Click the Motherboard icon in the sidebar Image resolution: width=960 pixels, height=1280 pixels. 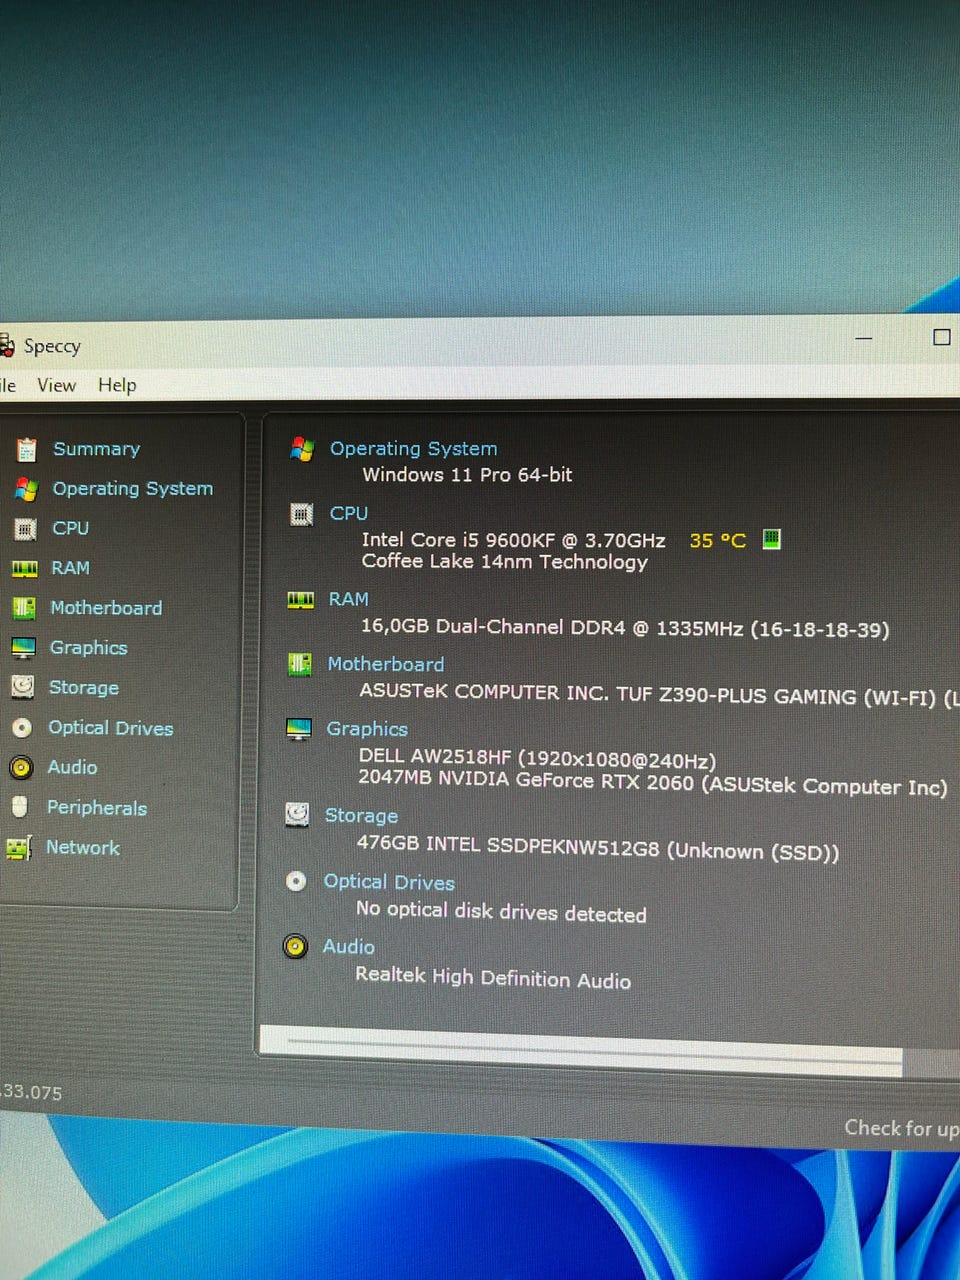pos(24,608)
